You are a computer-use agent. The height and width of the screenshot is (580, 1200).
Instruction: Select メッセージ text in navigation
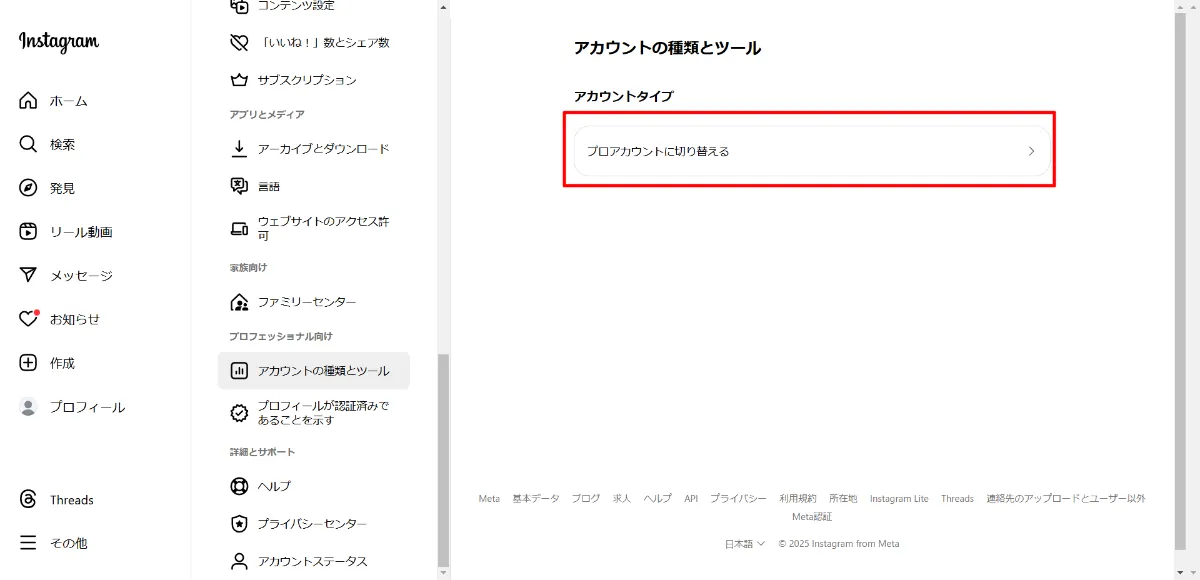click(81, 275)
